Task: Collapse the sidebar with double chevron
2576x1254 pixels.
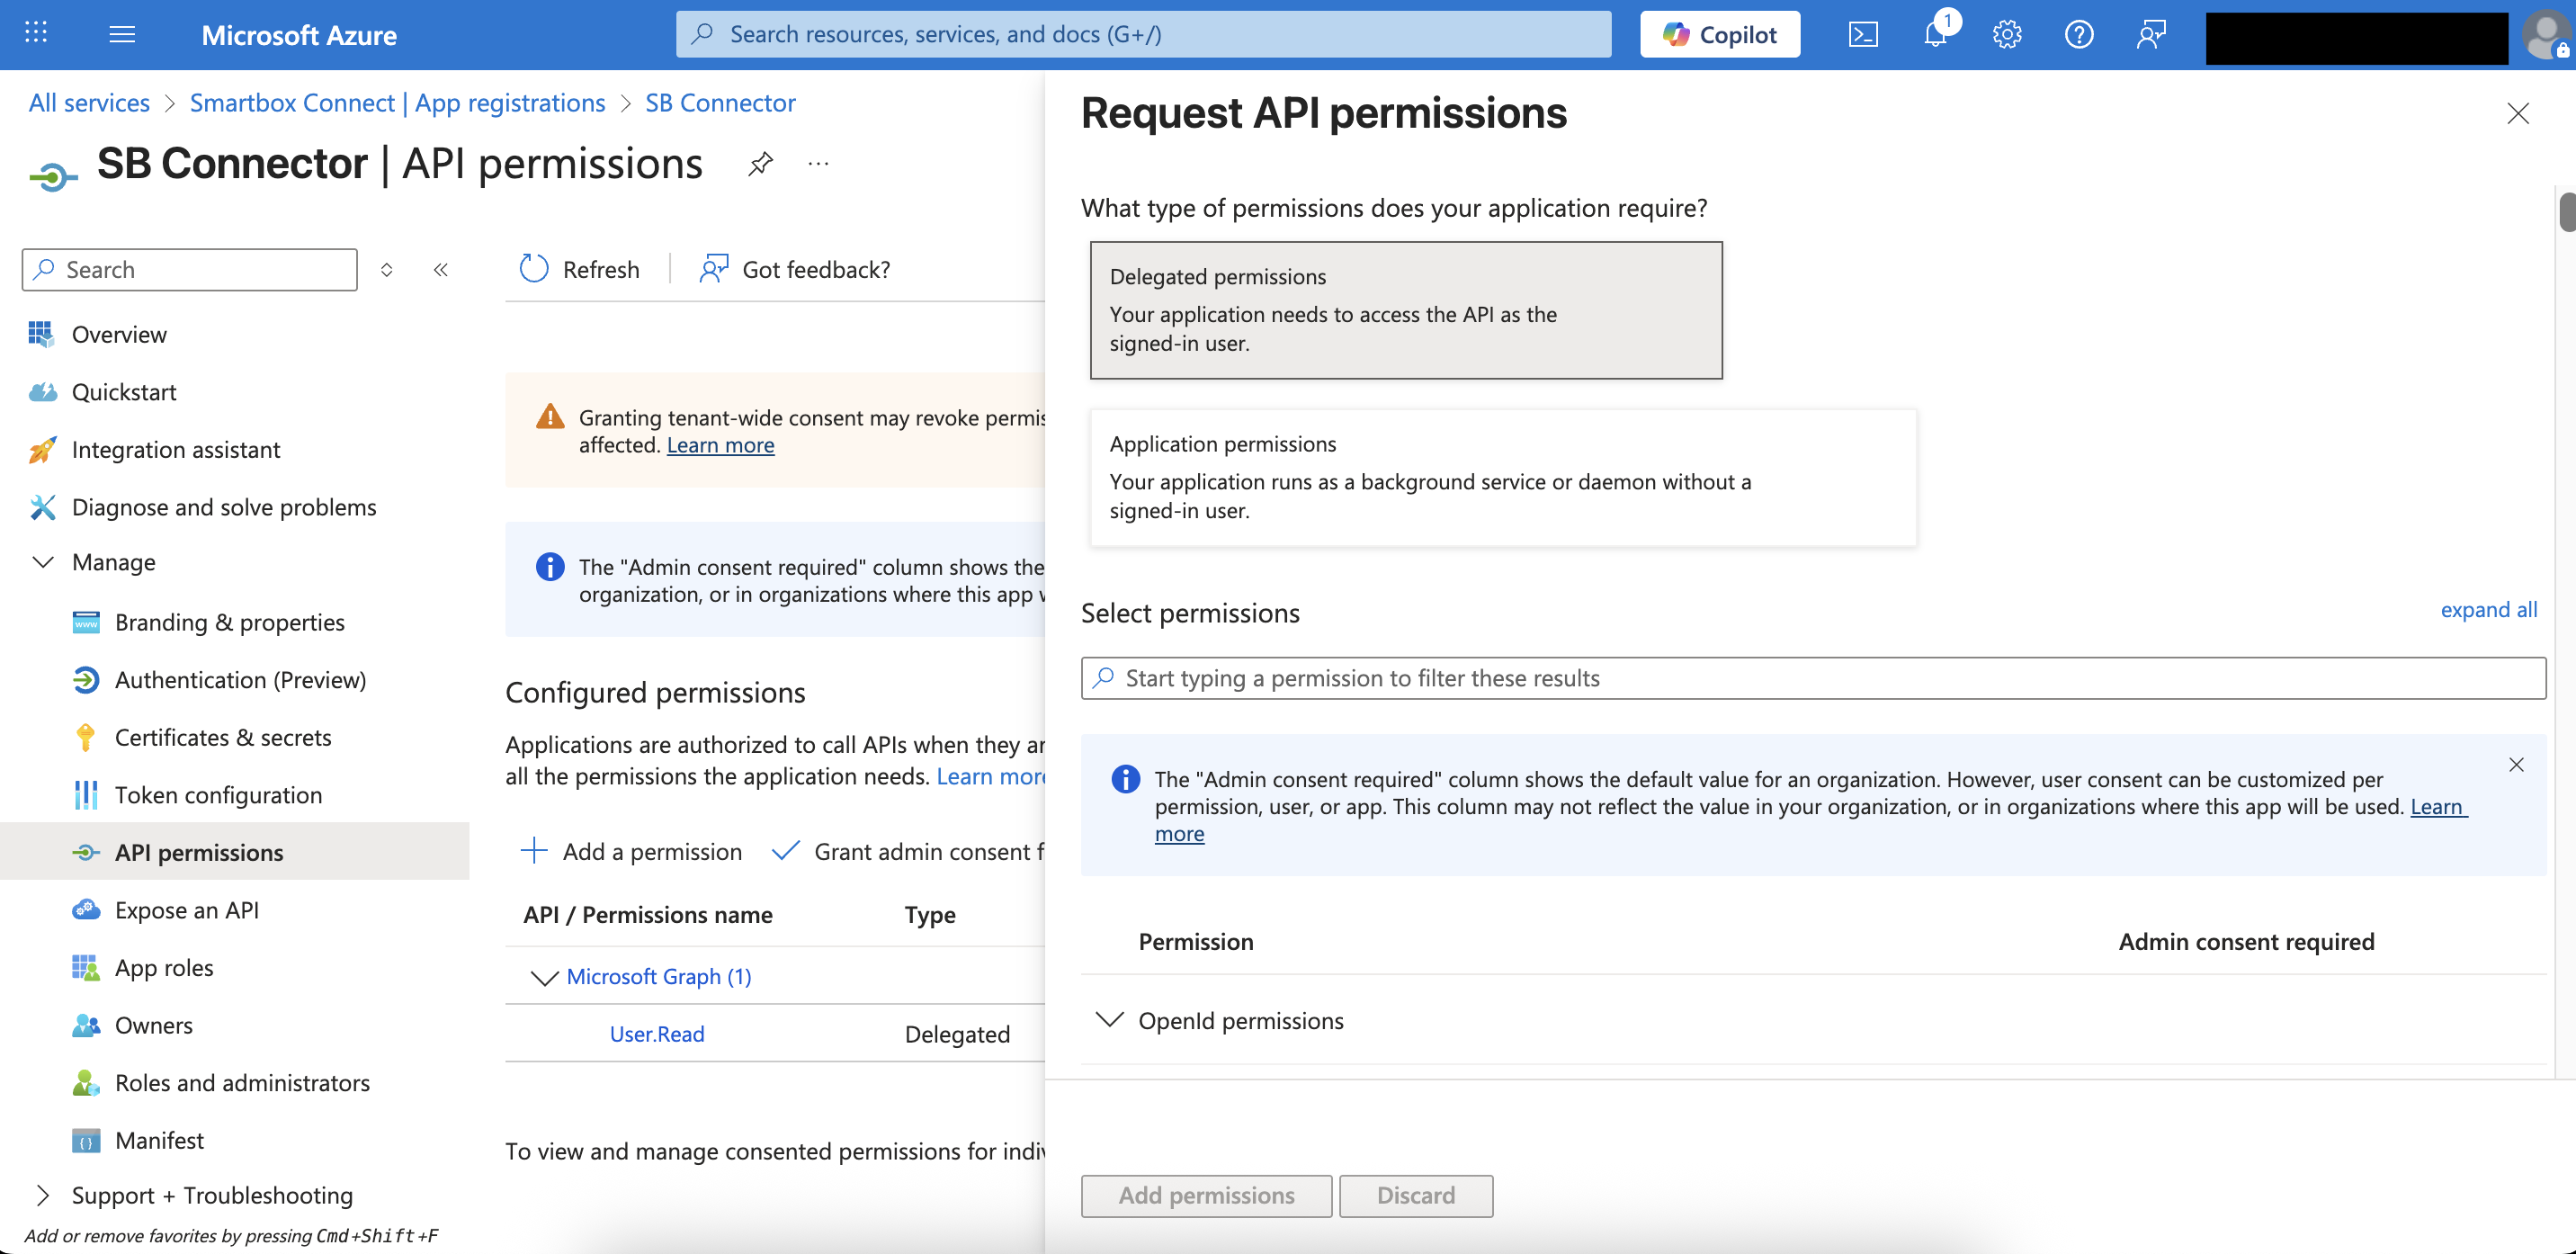Action: (x=440, y=270)
